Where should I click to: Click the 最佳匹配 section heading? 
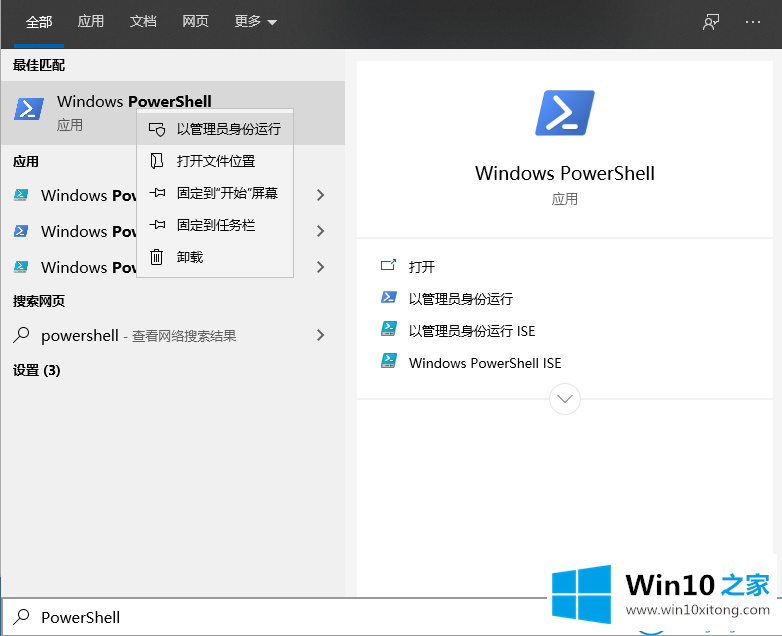click(39, 65)
